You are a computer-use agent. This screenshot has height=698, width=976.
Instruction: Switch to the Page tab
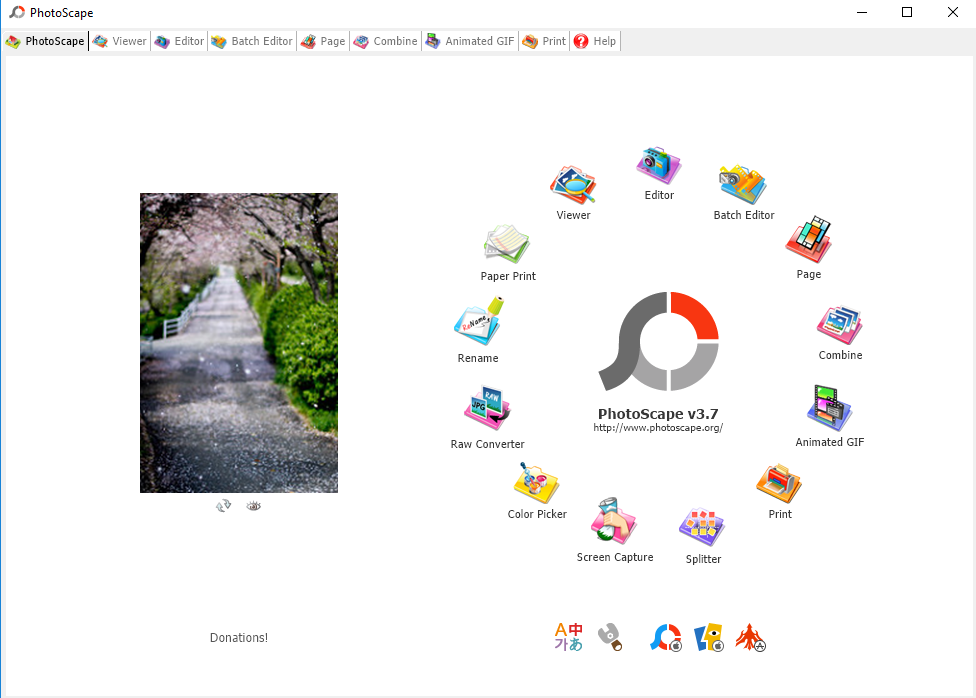[x=323, y=41]
